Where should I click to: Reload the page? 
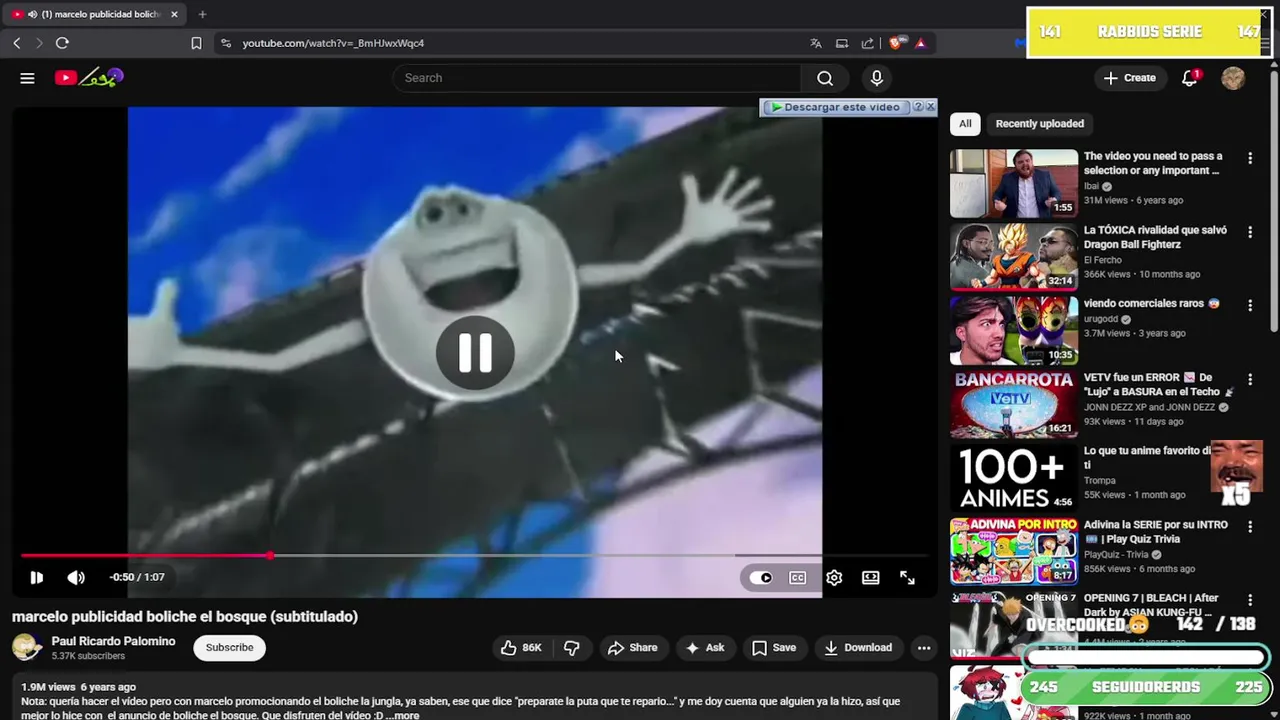tap(62, 43)
